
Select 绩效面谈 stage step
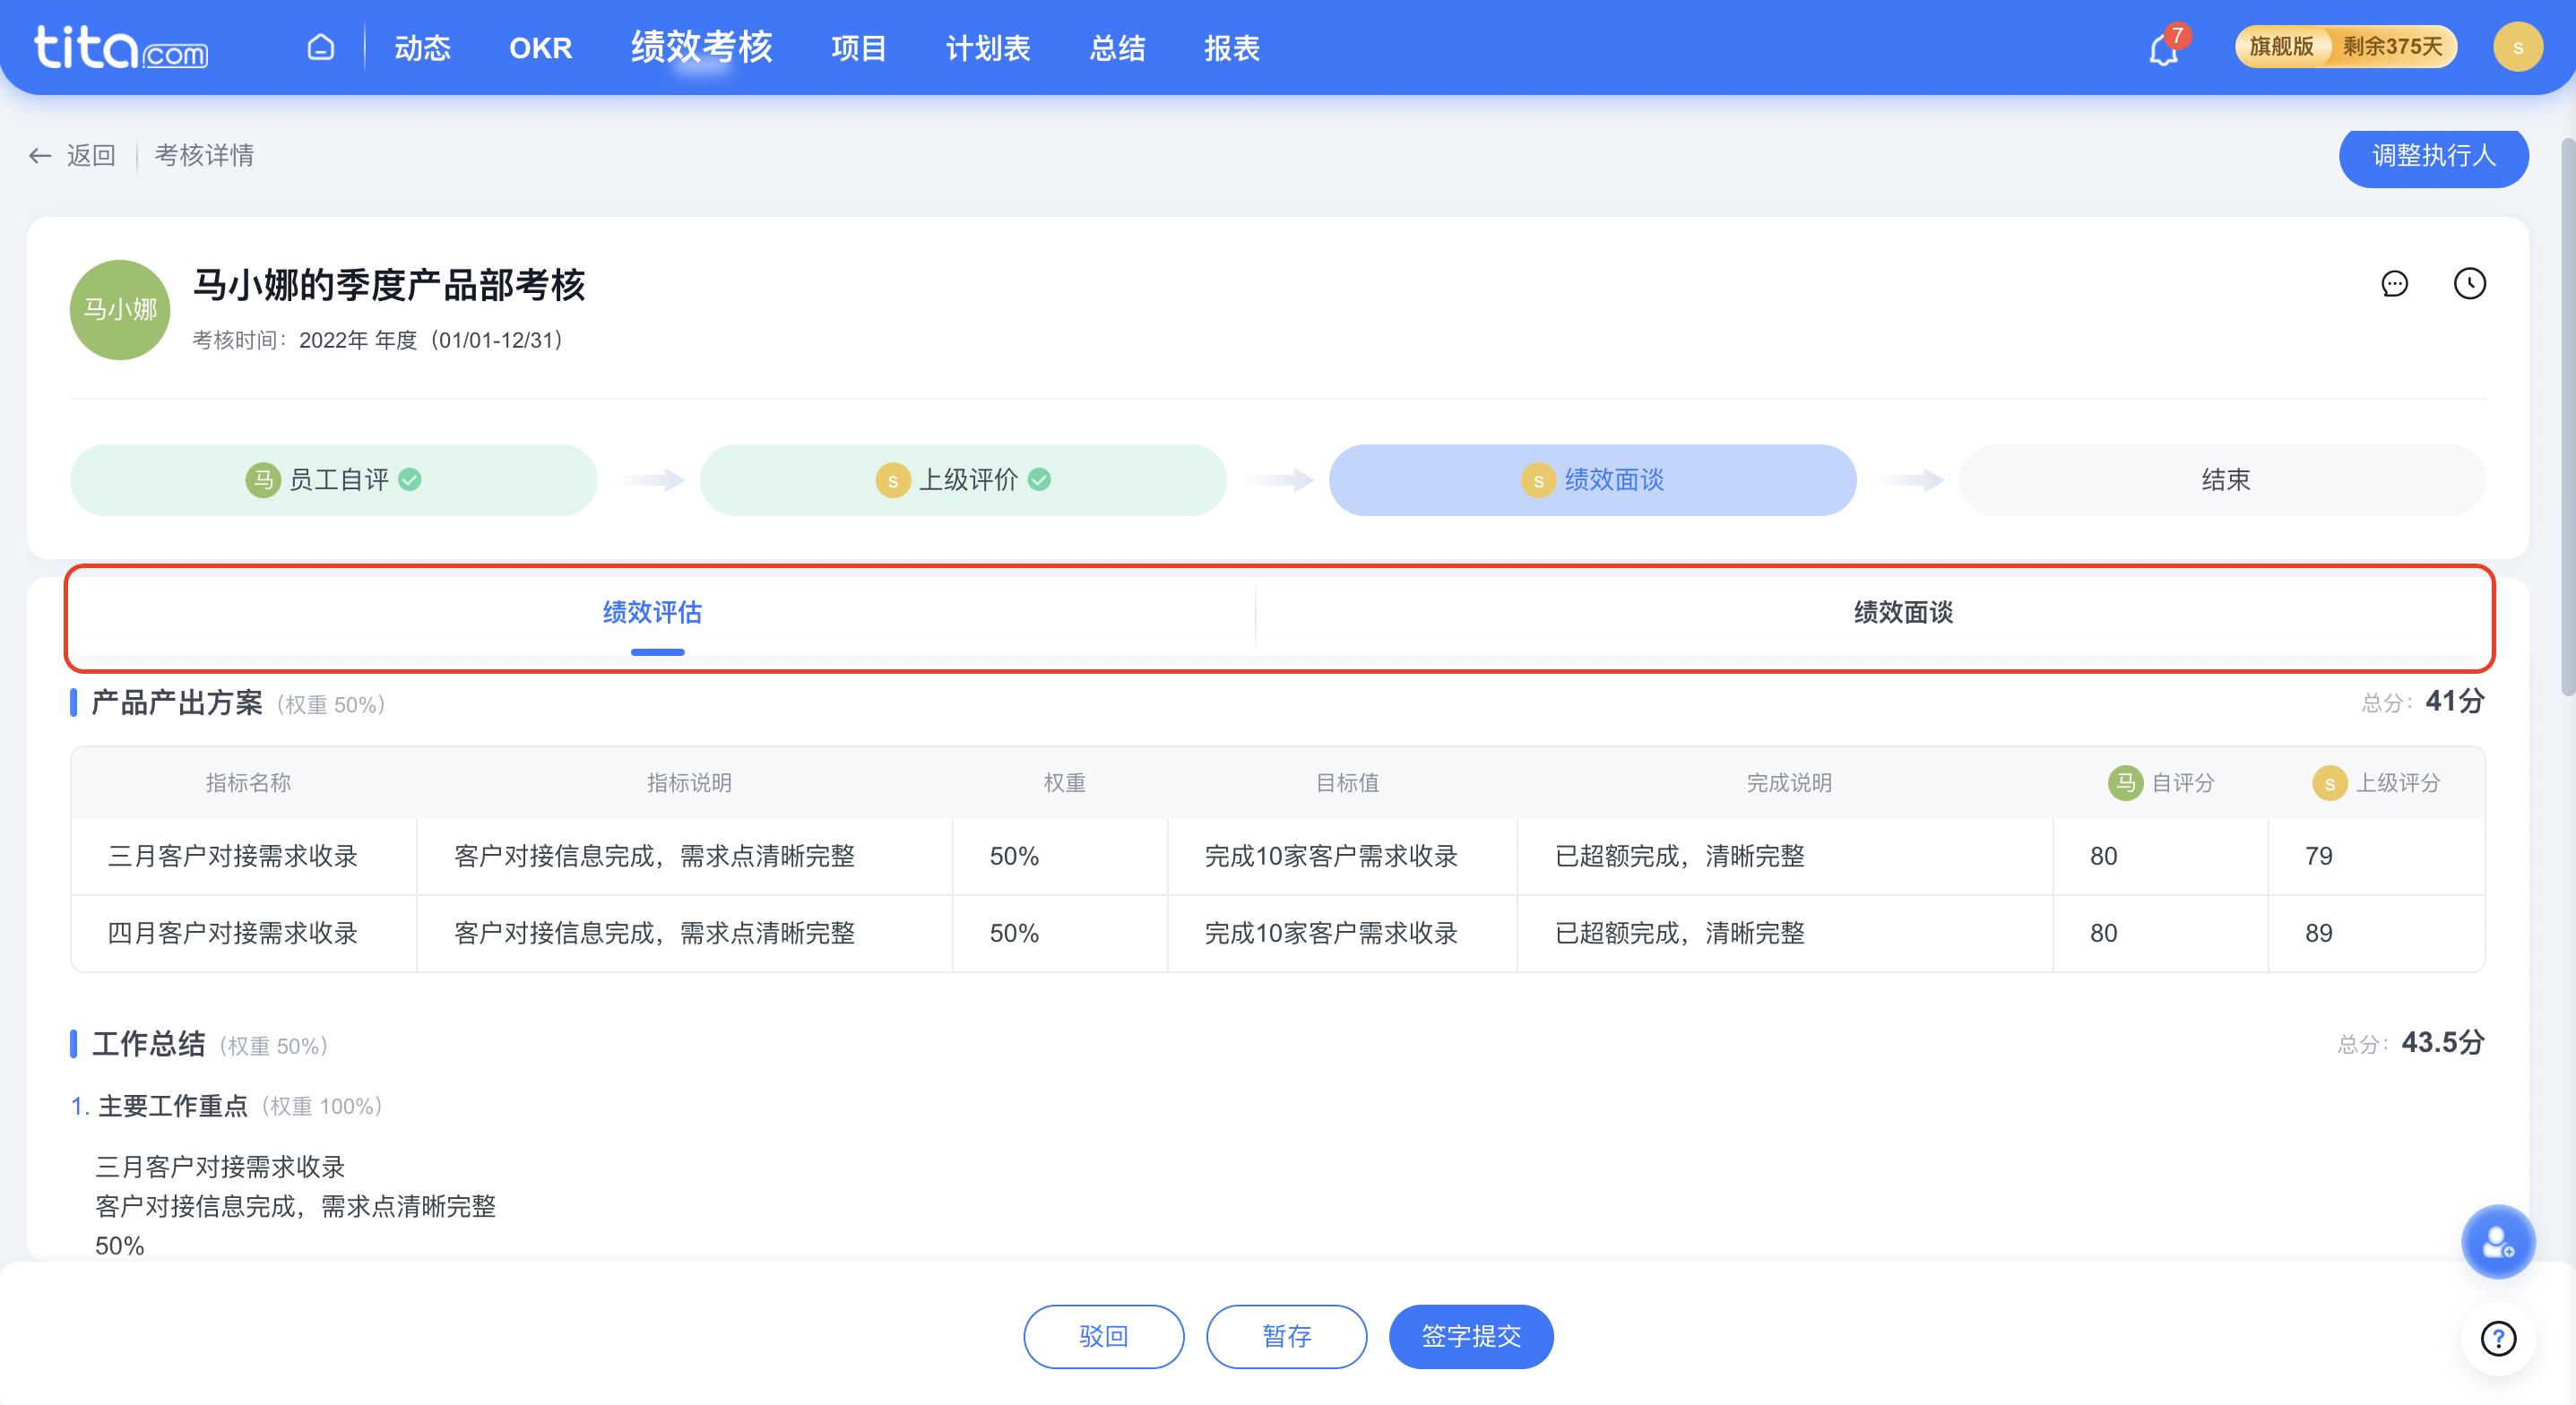tap(1592, 480)
